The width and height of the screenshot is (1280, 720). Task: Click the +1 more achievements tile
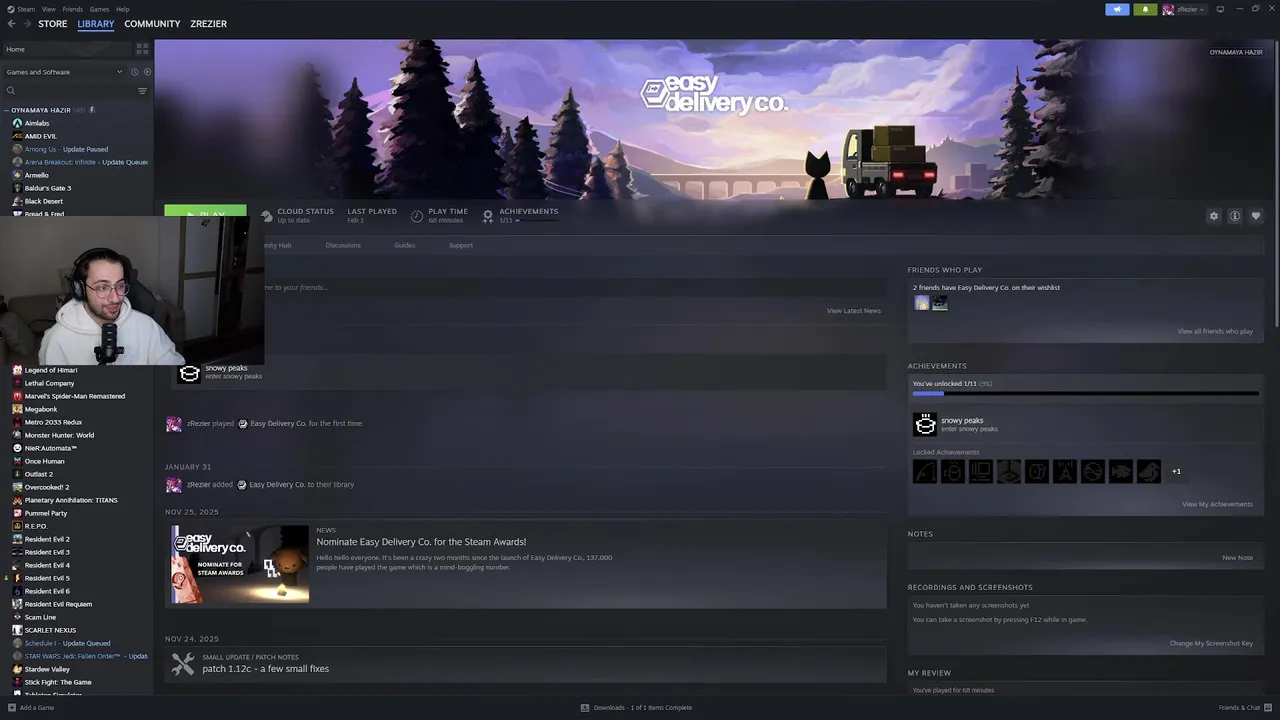tap(1177, 471)
